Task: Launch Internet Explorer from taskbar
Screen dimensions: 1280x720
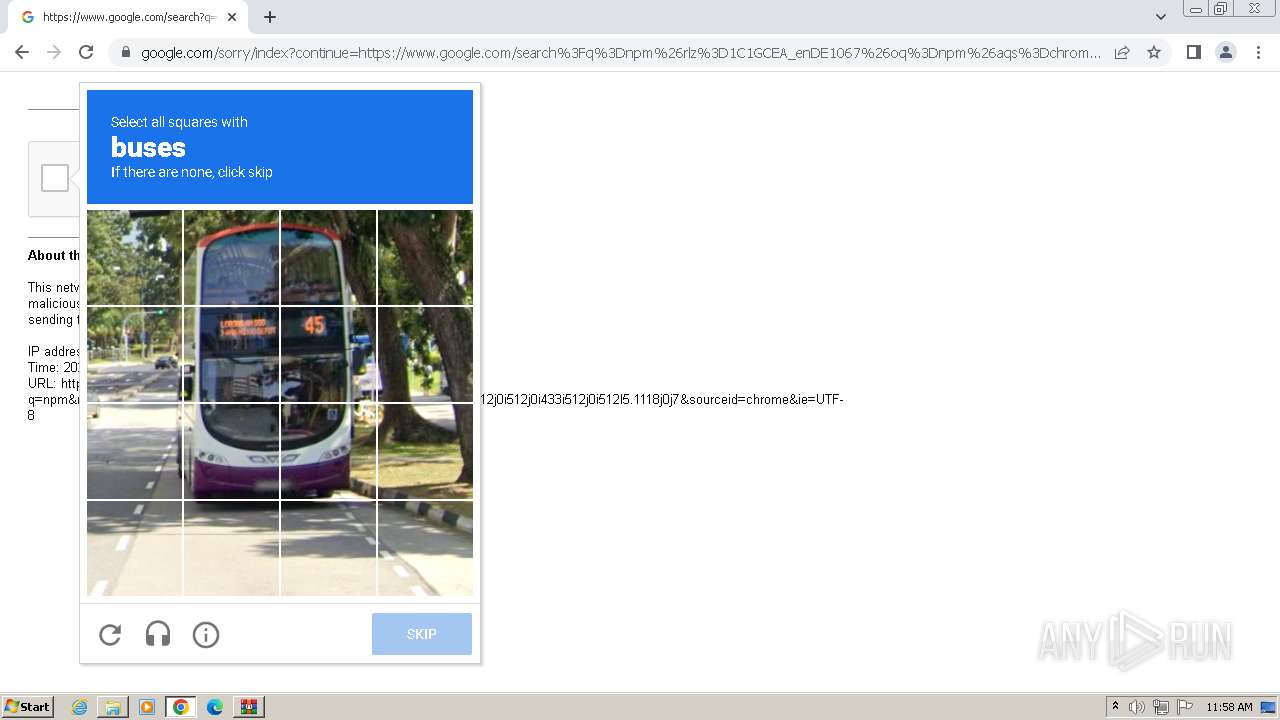Action: tap(79, 707)
